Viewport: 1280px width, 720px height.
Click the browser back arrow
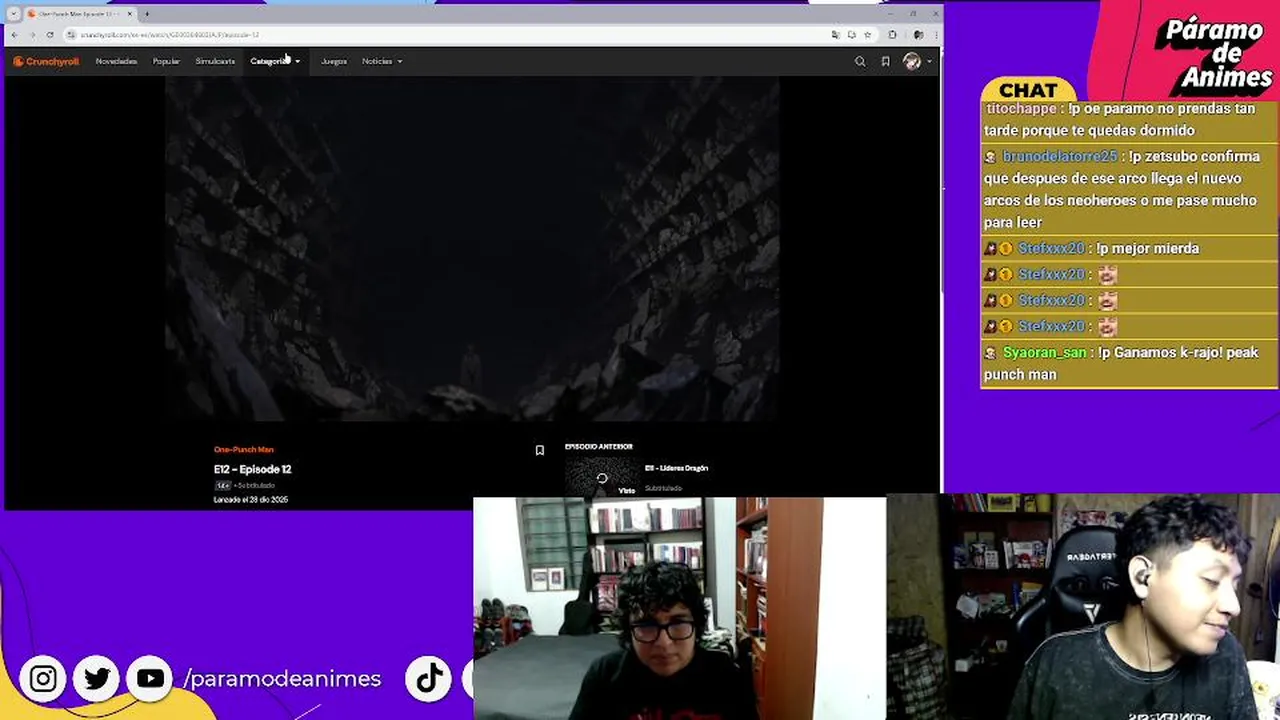pyautogui.click(x=15, y=35)
